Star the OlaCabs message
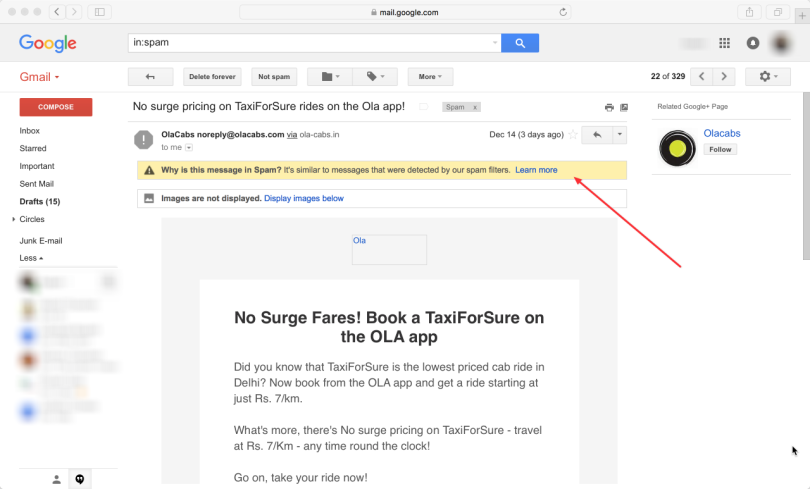 click(573, 135)
